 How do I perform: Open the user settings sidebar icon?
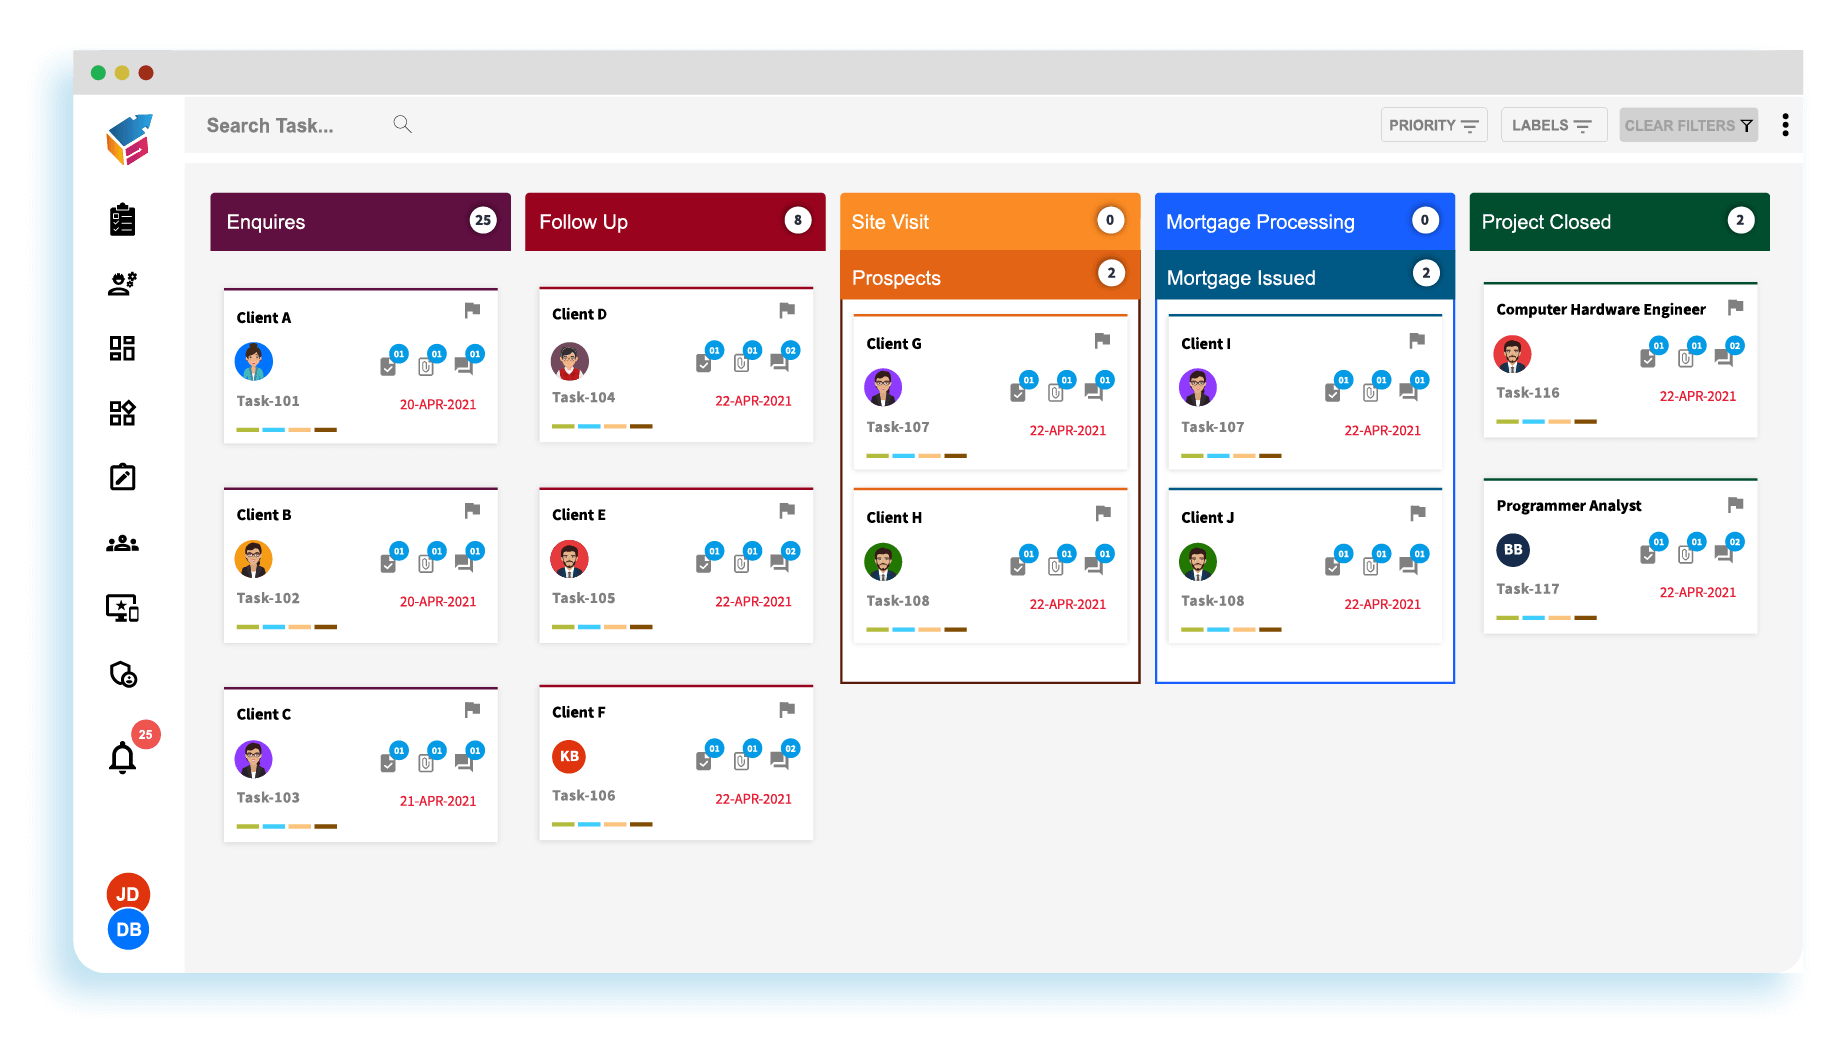pos(122,284)
